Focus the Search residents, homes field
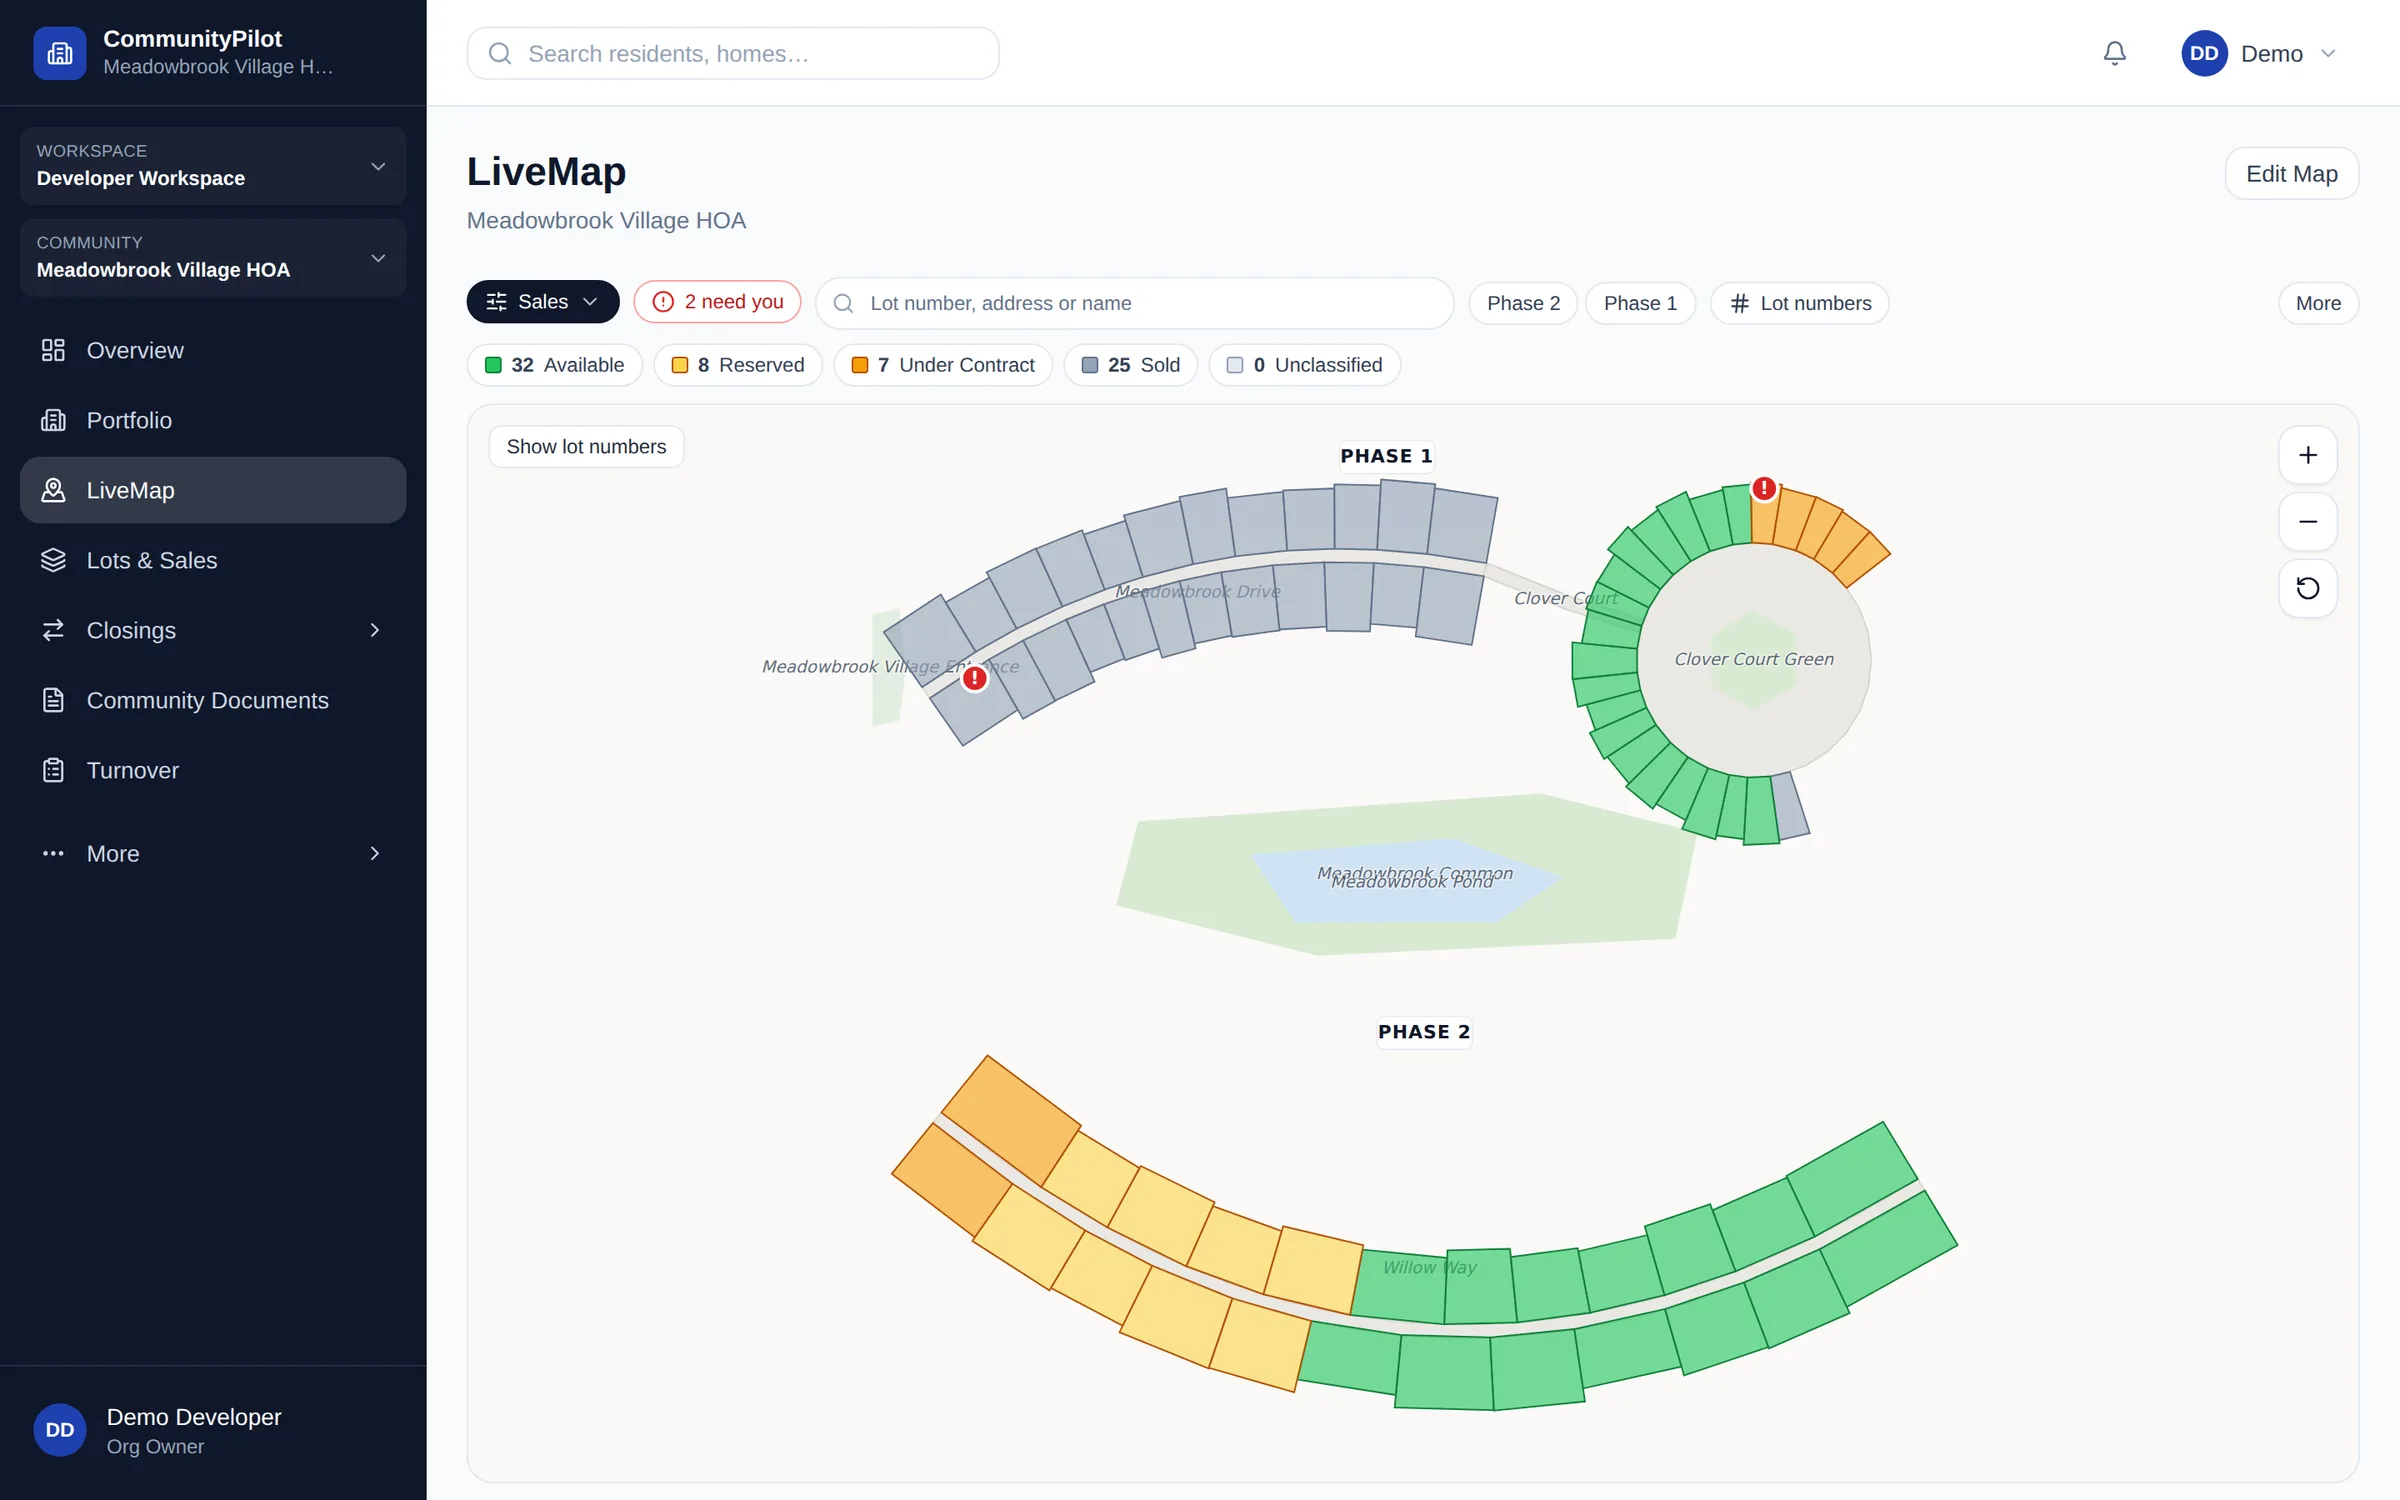The width and height of the screenshot is (2400, 1500). tap(733, 53)
